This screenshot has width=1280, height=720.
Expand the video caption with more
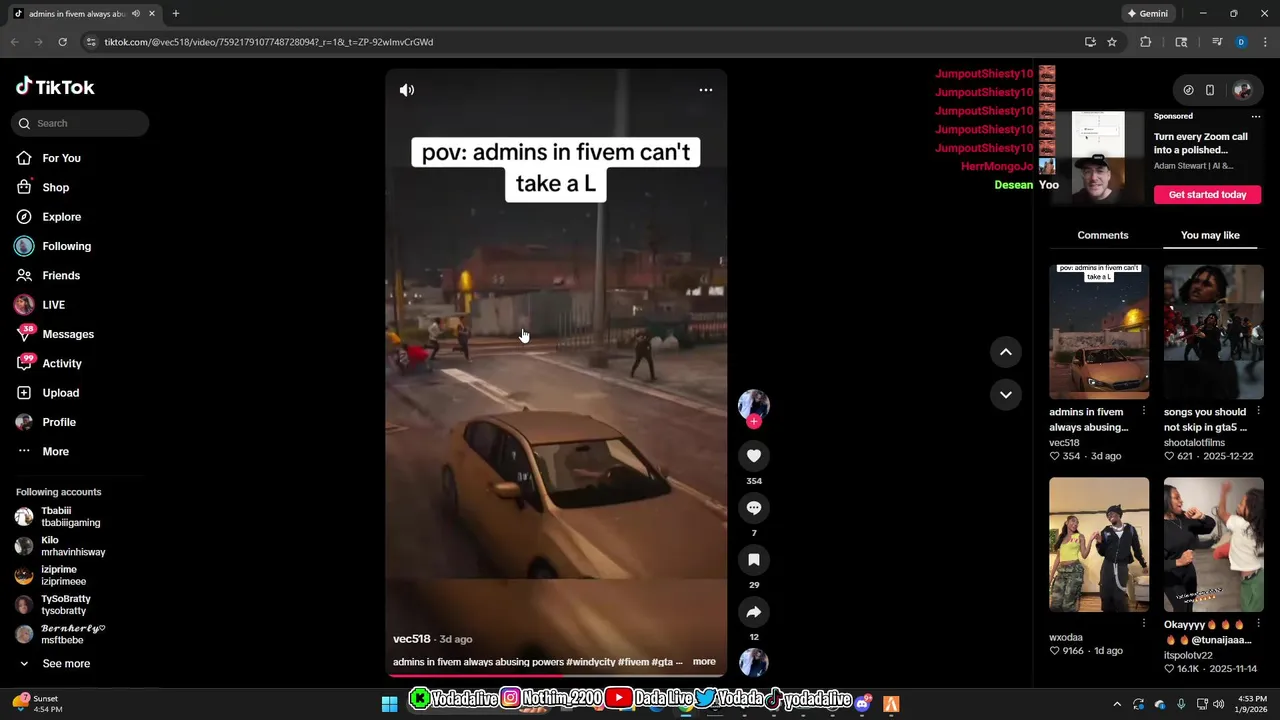(x=704, y=662)
